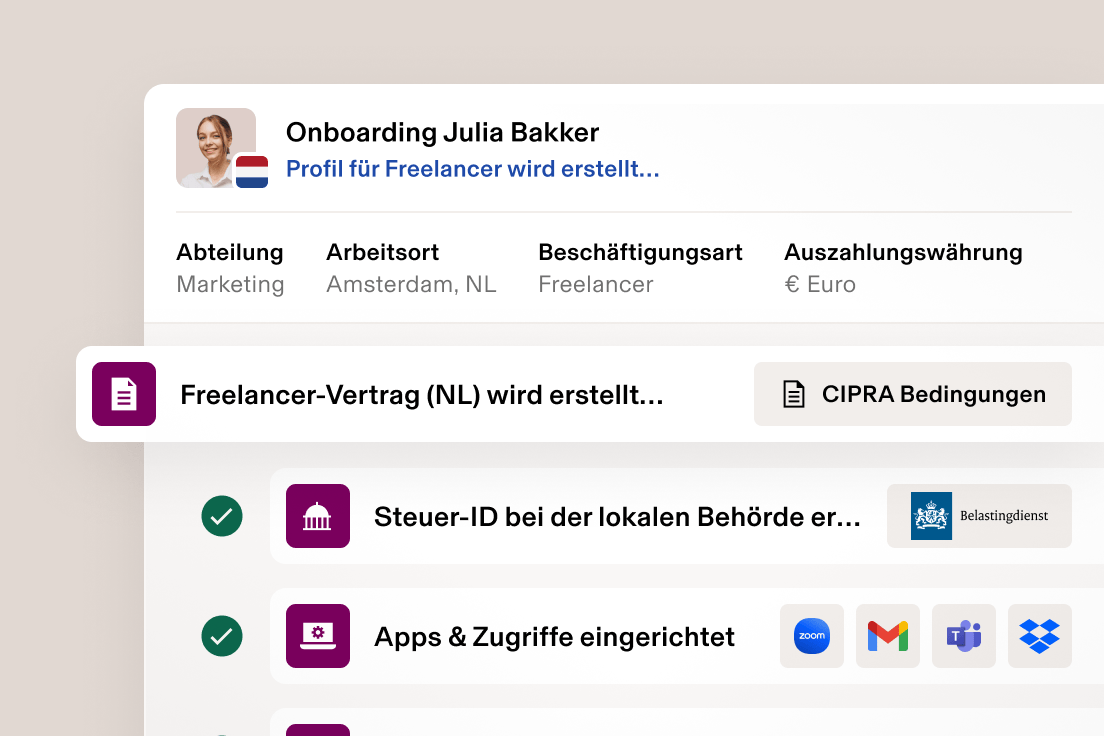Click the Dropbox icon
Screen dimensions: 1104x736
coord(1039,636)
